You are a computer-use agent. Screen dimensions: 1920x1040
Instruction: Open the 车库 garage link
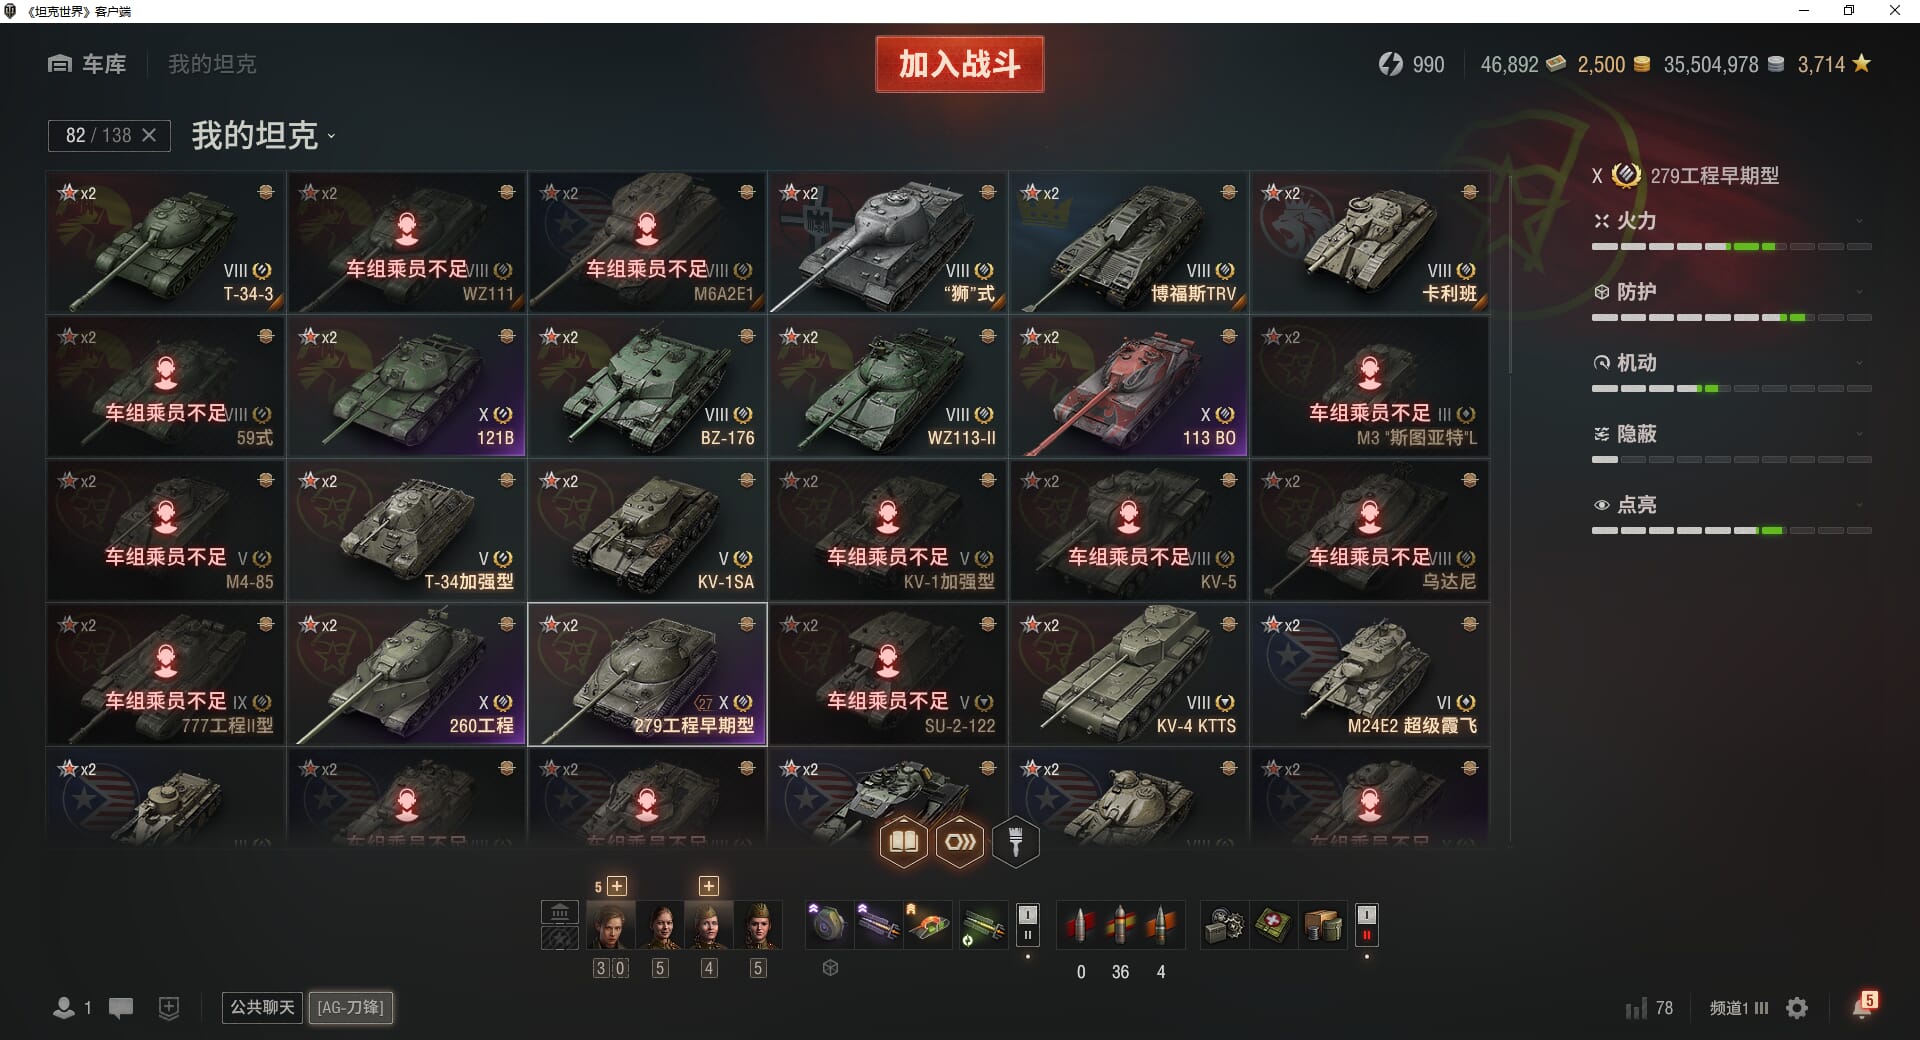pyautogui.click(x=87, y=64)
